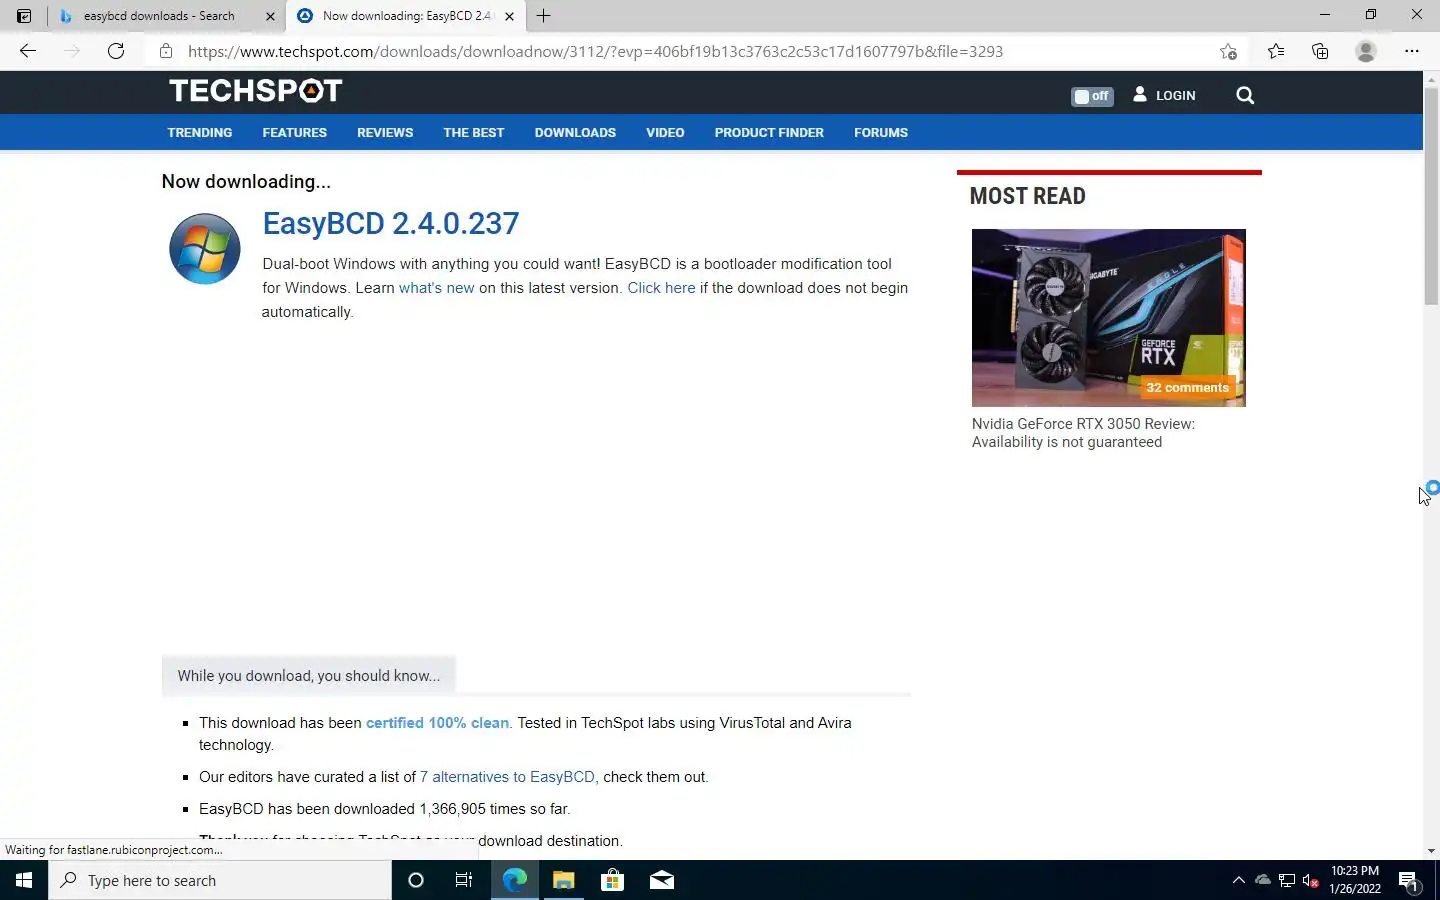
Task: Reload the page with the refresh icon
Action: (x=116, y=51)
